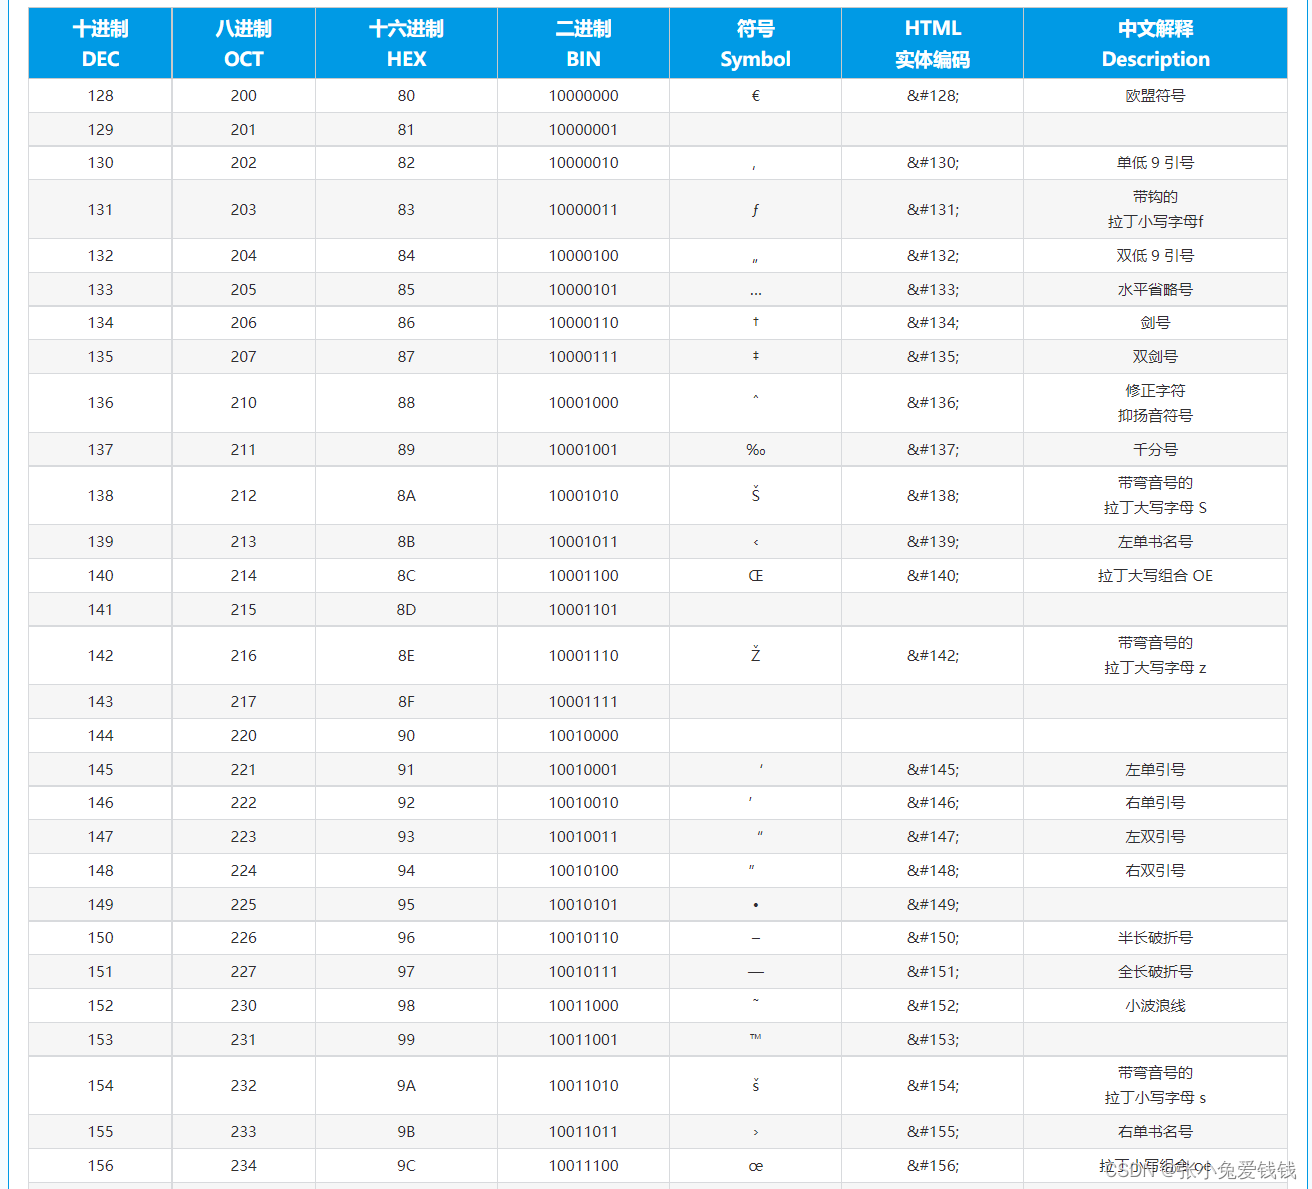Select the description 水平省略号
1312x1189 pixels.
click(1155, 290)
